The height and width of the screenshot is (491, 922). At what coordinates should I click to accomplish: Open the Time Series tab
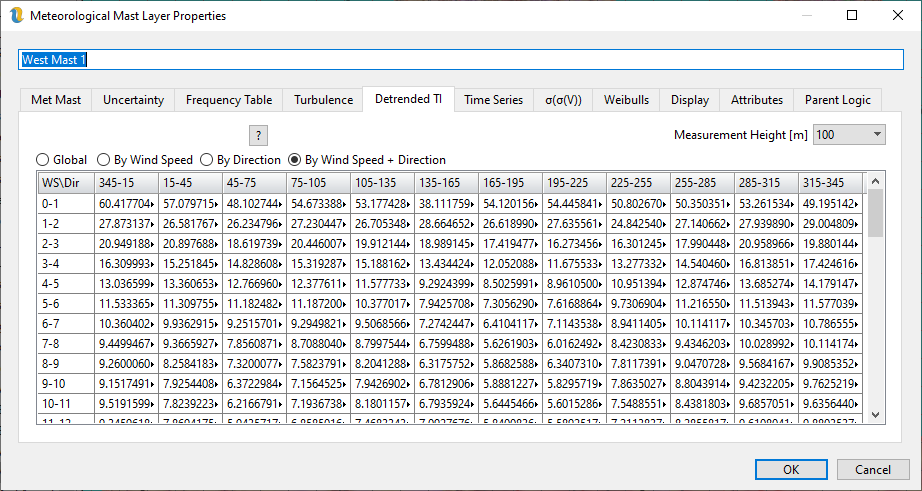click(x=493, y=100)
